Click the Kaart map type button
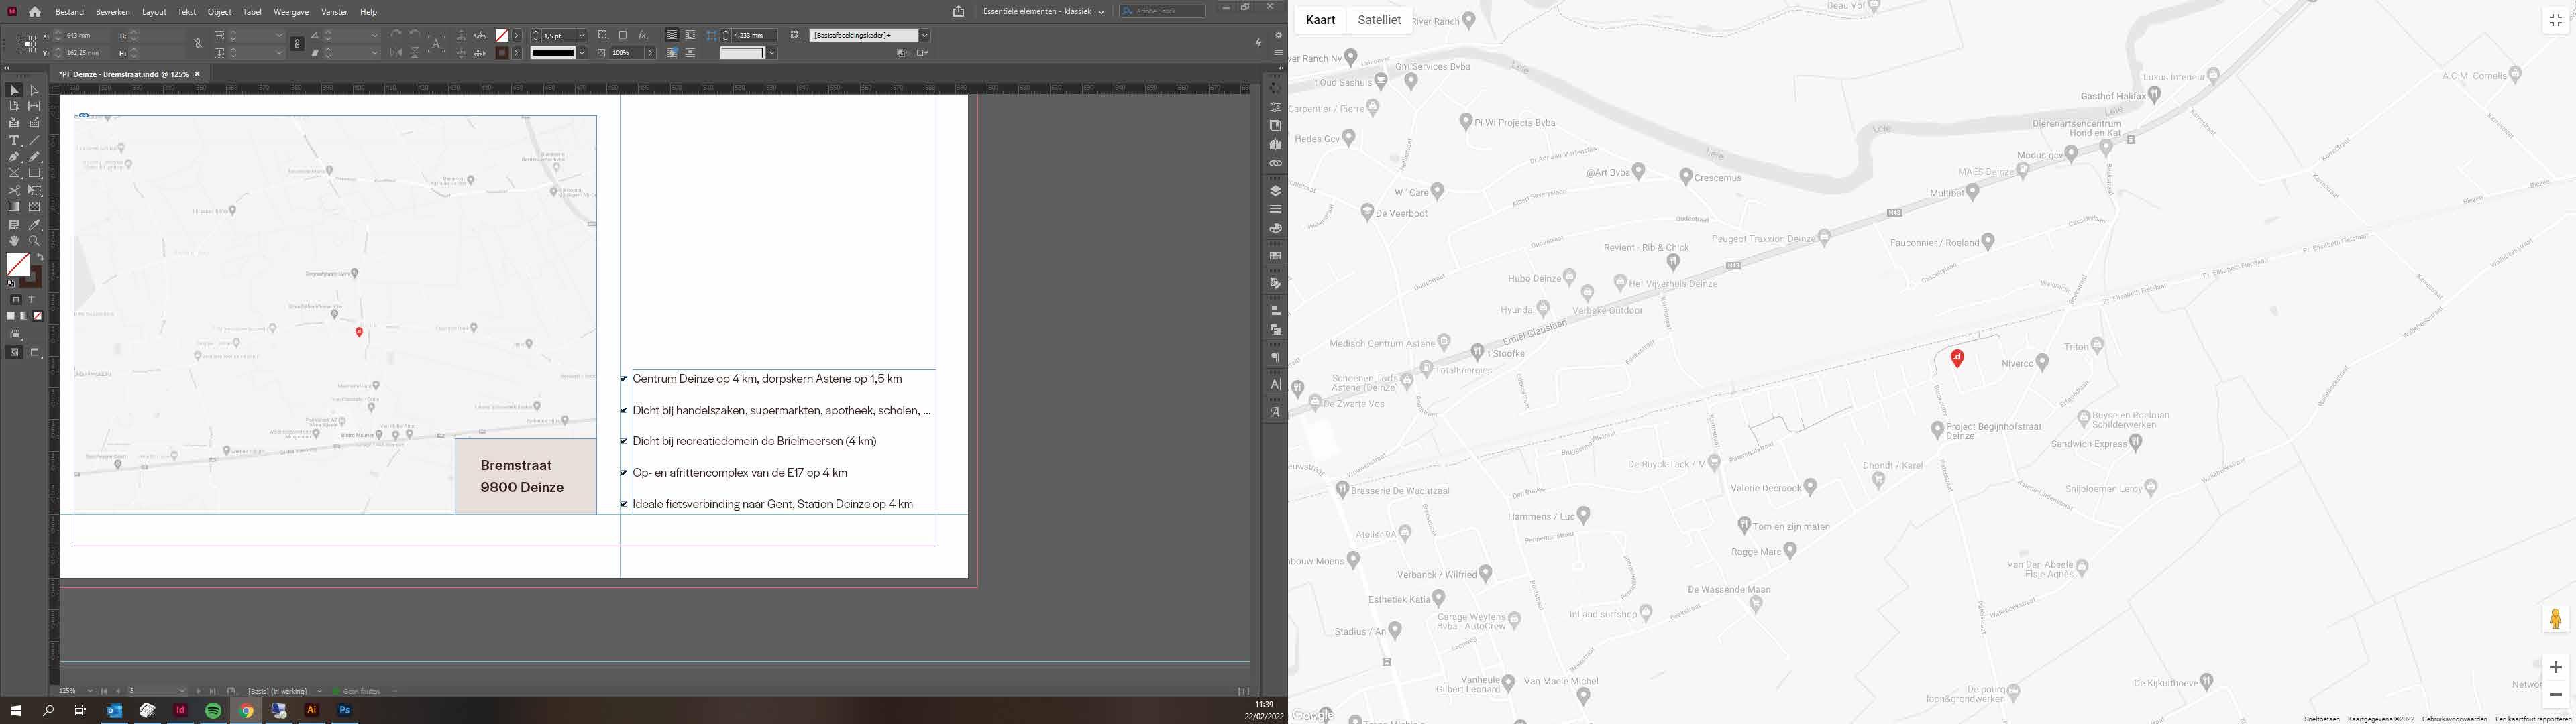Viewport: 2576px width, 724px height. pos(1320,20)
